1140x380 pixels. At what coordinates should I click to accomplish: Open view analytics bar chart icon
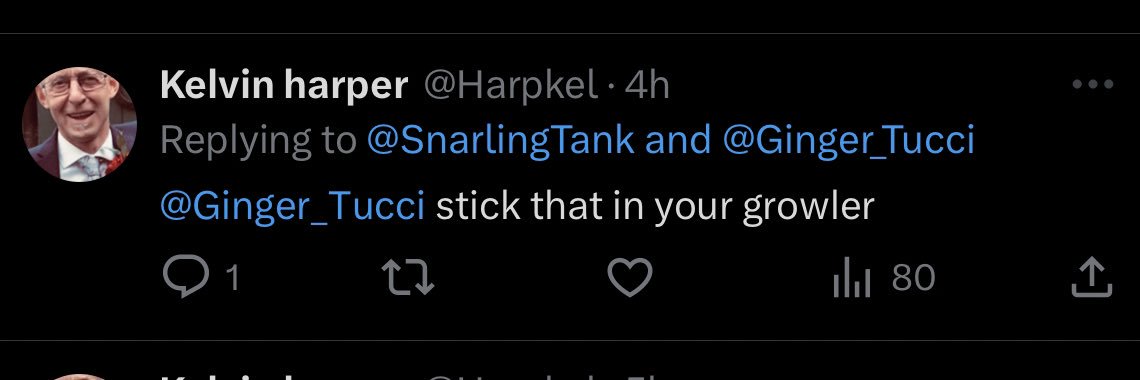pos(851,278)
